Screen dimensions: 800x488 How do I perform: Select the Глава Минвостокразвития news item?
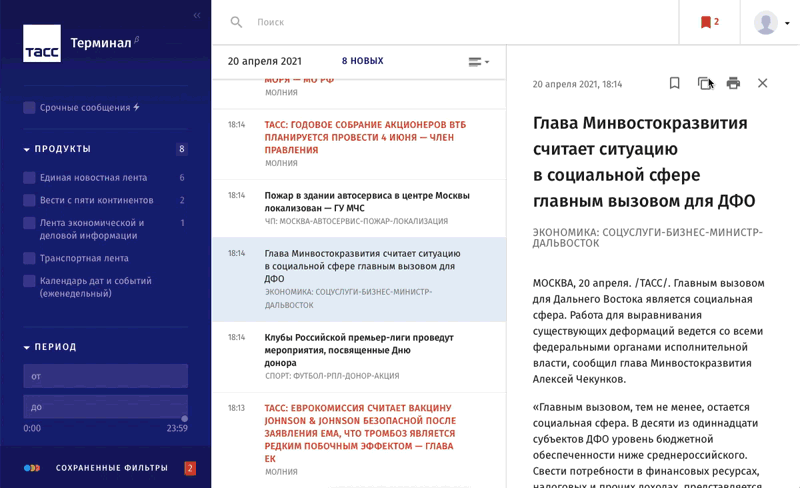click(359, 279)
